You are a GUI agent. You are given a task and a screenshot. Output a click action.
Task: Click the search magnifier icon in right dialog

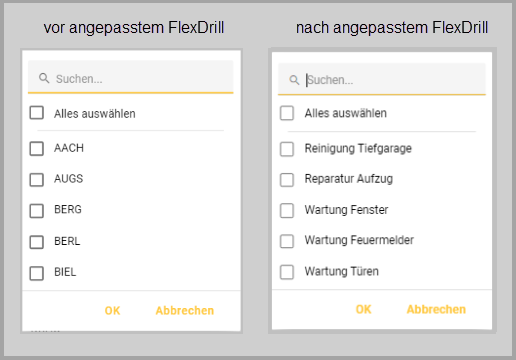[294, 80]
